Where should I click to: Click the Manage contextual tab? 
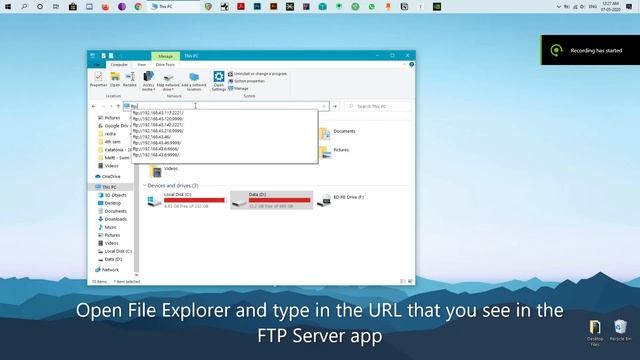165,56
